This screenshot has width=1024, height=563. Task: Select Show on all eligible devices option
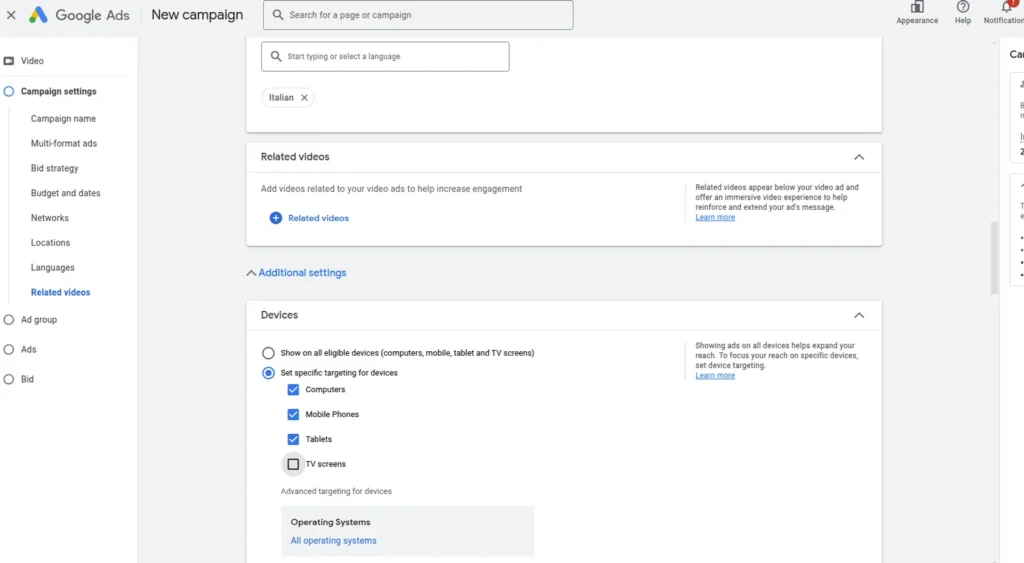coord(268,353)
